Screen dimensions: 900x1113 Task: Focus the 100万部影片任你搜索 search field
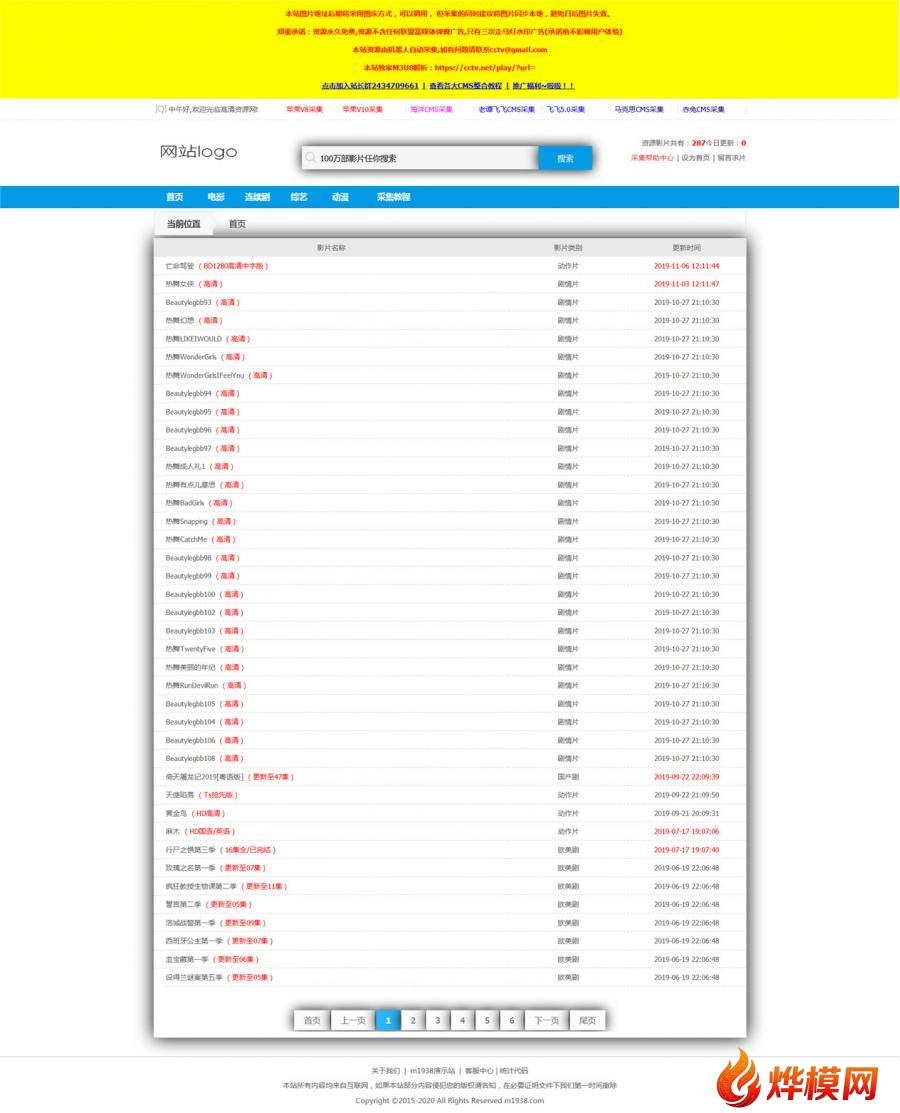point(420,158)
